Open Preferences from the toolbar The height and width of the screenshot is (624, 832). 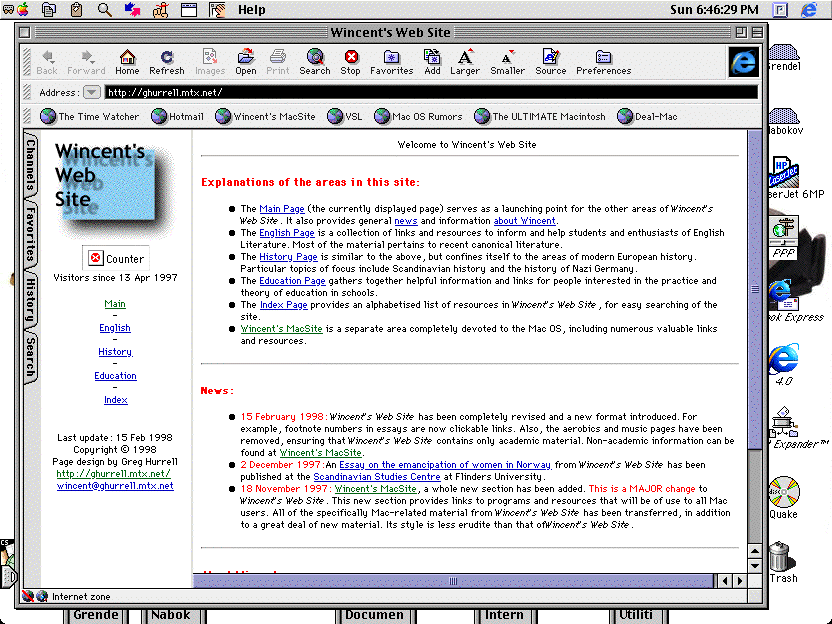tap(603, 60)
